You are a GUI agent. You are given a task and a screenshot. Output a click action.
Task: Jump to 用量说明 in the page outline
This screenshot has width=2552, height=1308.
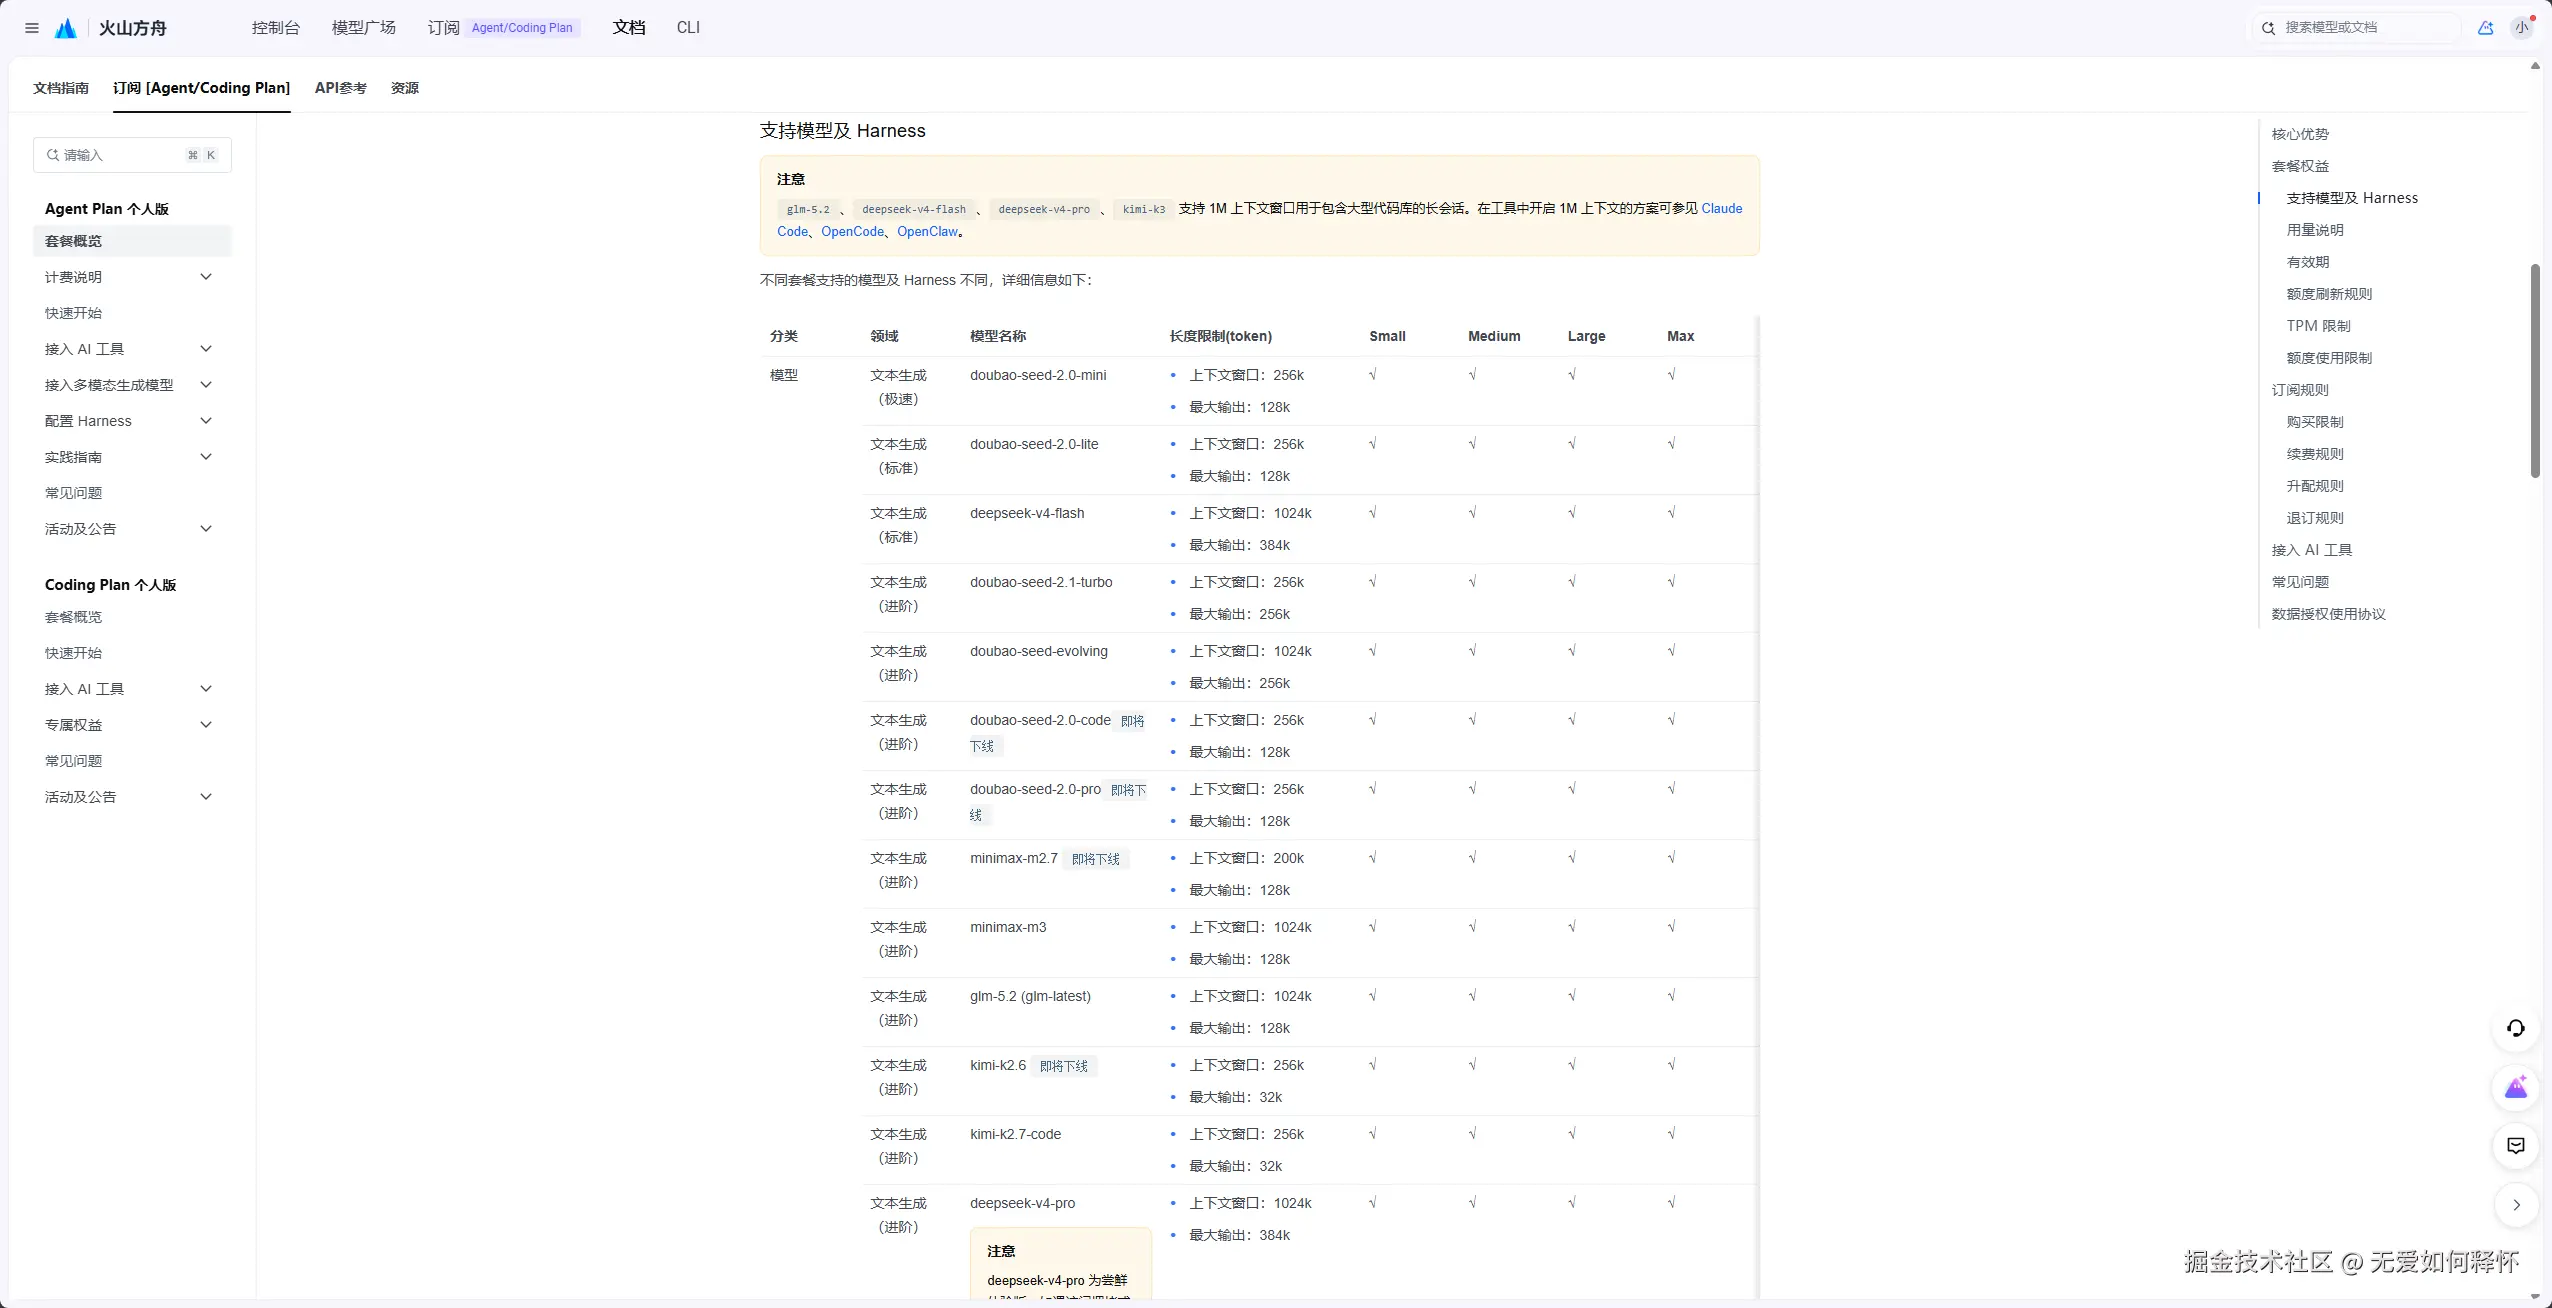point(2315,230)
